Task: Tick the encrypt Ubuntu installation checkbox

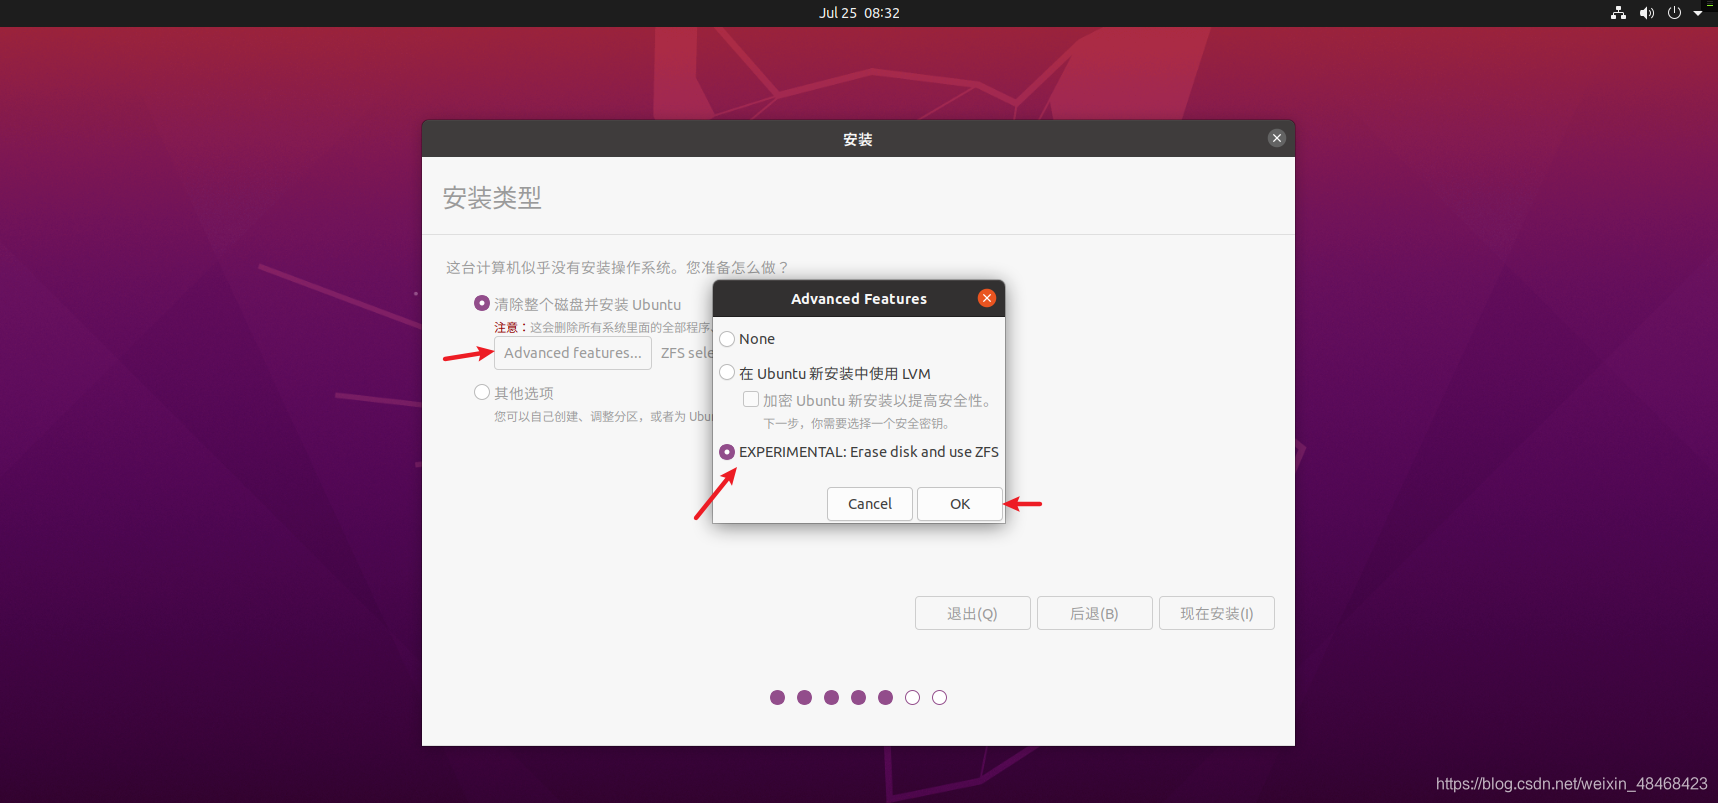Action: coord(751,399)
